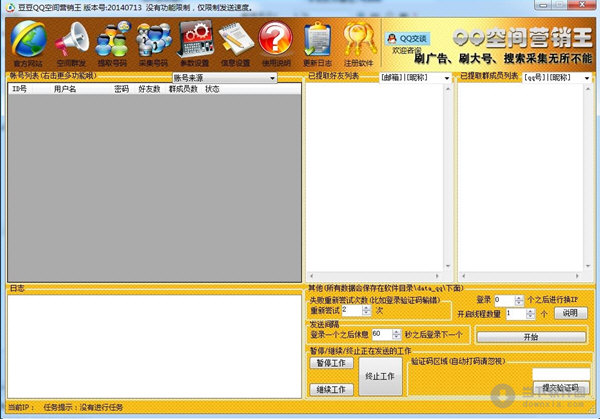Click the group members list scroll-left arrow
This screenshot has width=600, height=419.
coord(464,276)
